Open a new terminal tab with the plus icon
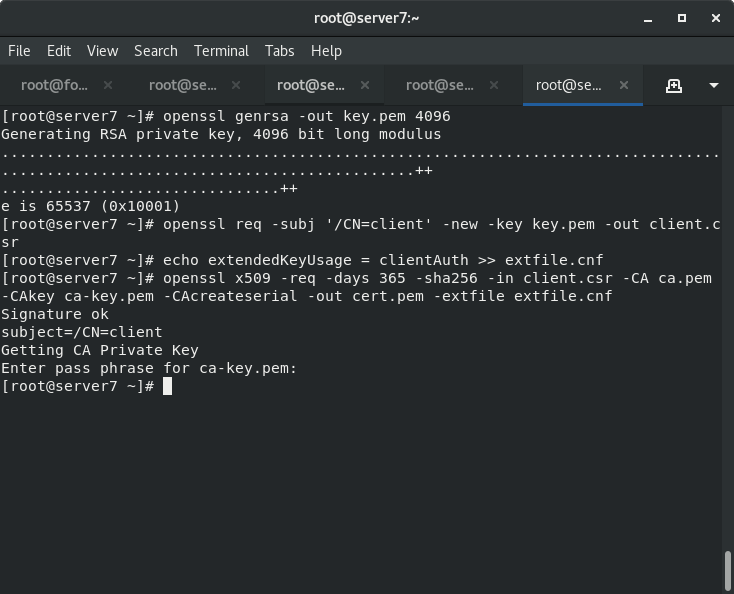 click(674, 86)
